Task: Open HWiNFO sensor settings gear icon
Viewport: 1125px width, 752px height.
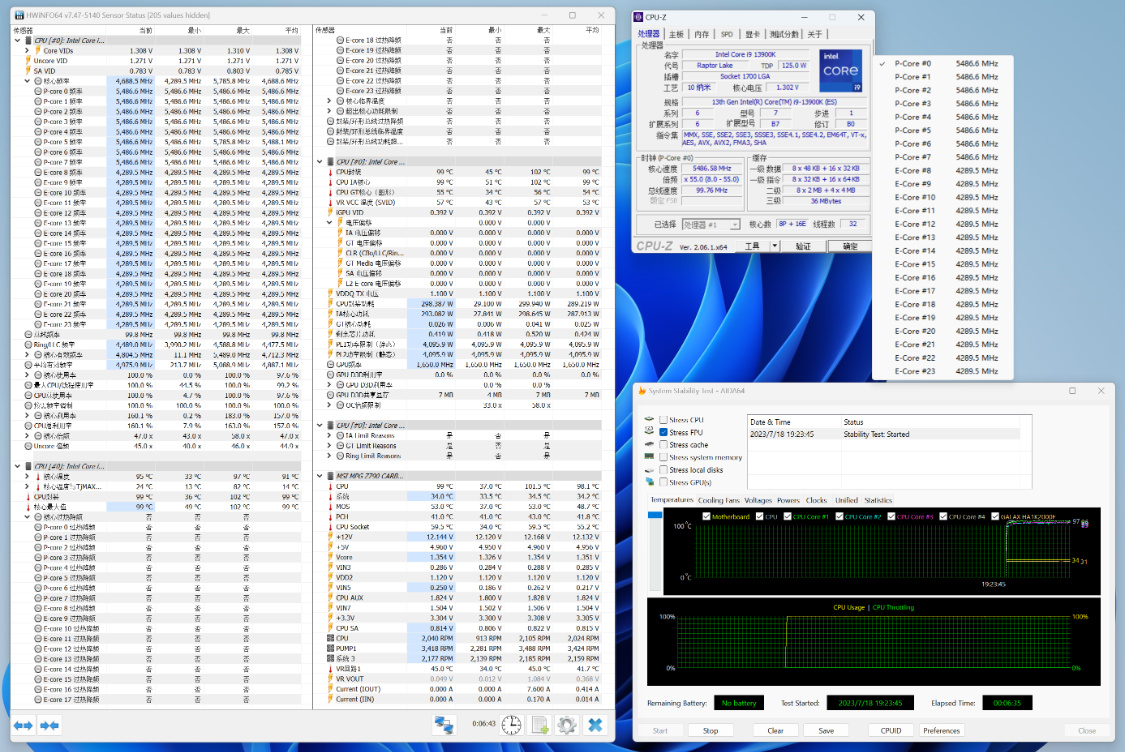Action: 567,725
